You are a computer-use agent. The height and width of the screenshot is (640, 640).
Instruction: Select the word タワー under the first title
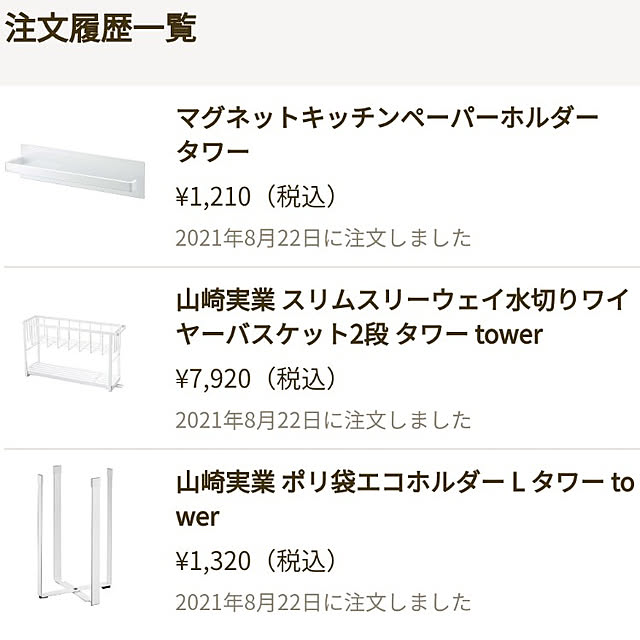pos(213,151)
